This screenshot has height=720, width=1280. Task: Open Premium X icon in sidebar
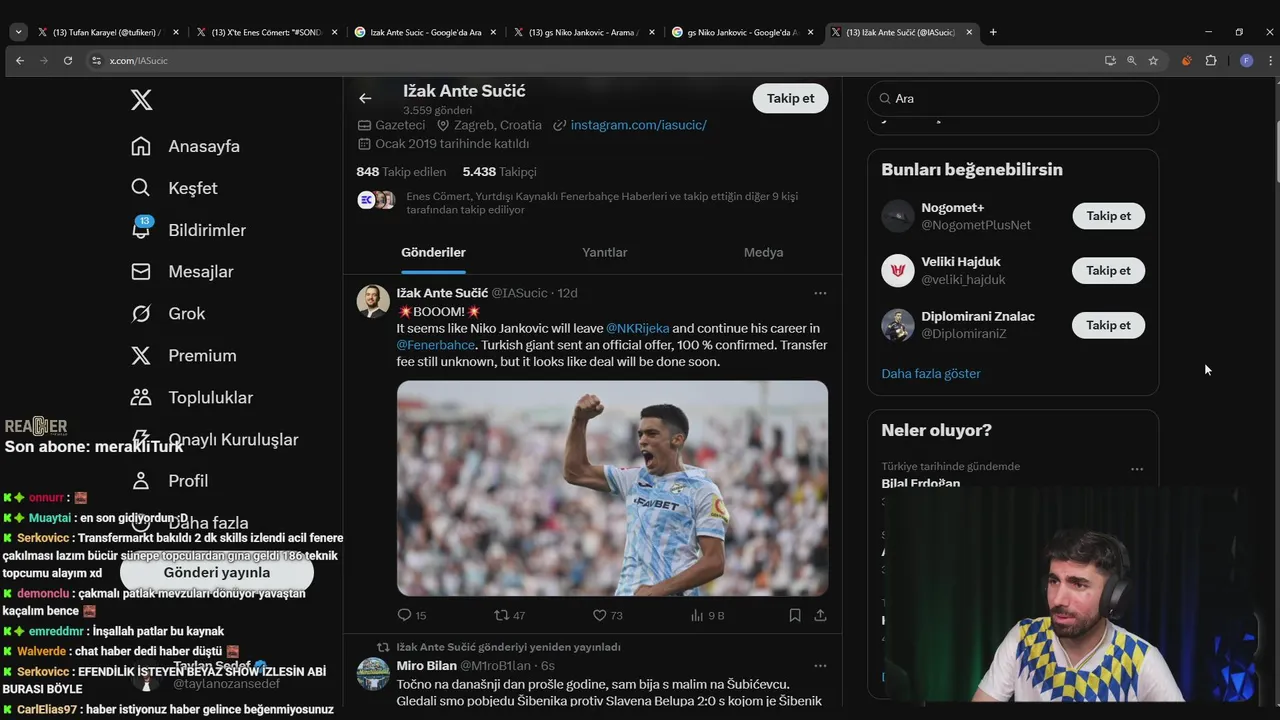point(141,355)
